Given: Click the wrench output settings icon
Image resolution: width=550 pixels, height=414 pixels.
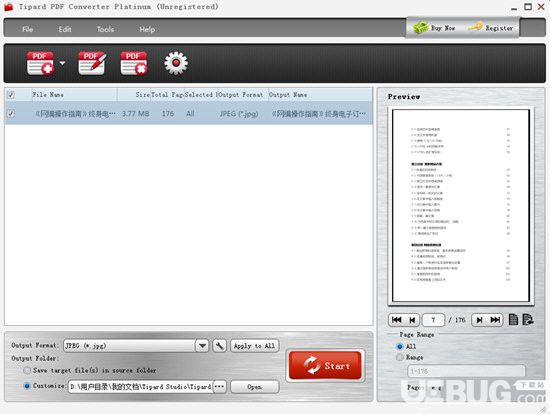Looking at the screenshot, I should [x=220, y=346].
